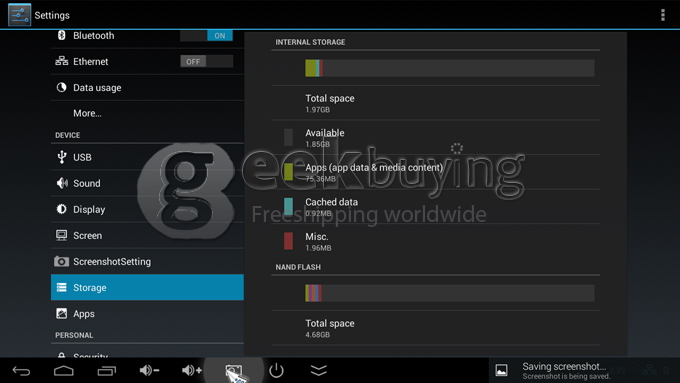This screenshot has height=383, width=680.
Task: Raise volume with the speaker plus icon
Action: [x=192, y=370]
